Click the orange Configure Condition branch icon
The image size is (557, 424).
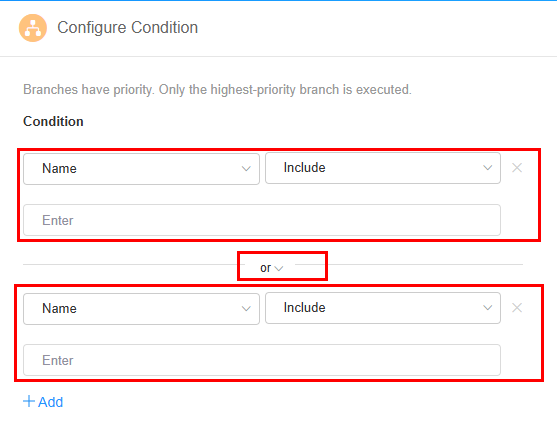pos(33,28)
